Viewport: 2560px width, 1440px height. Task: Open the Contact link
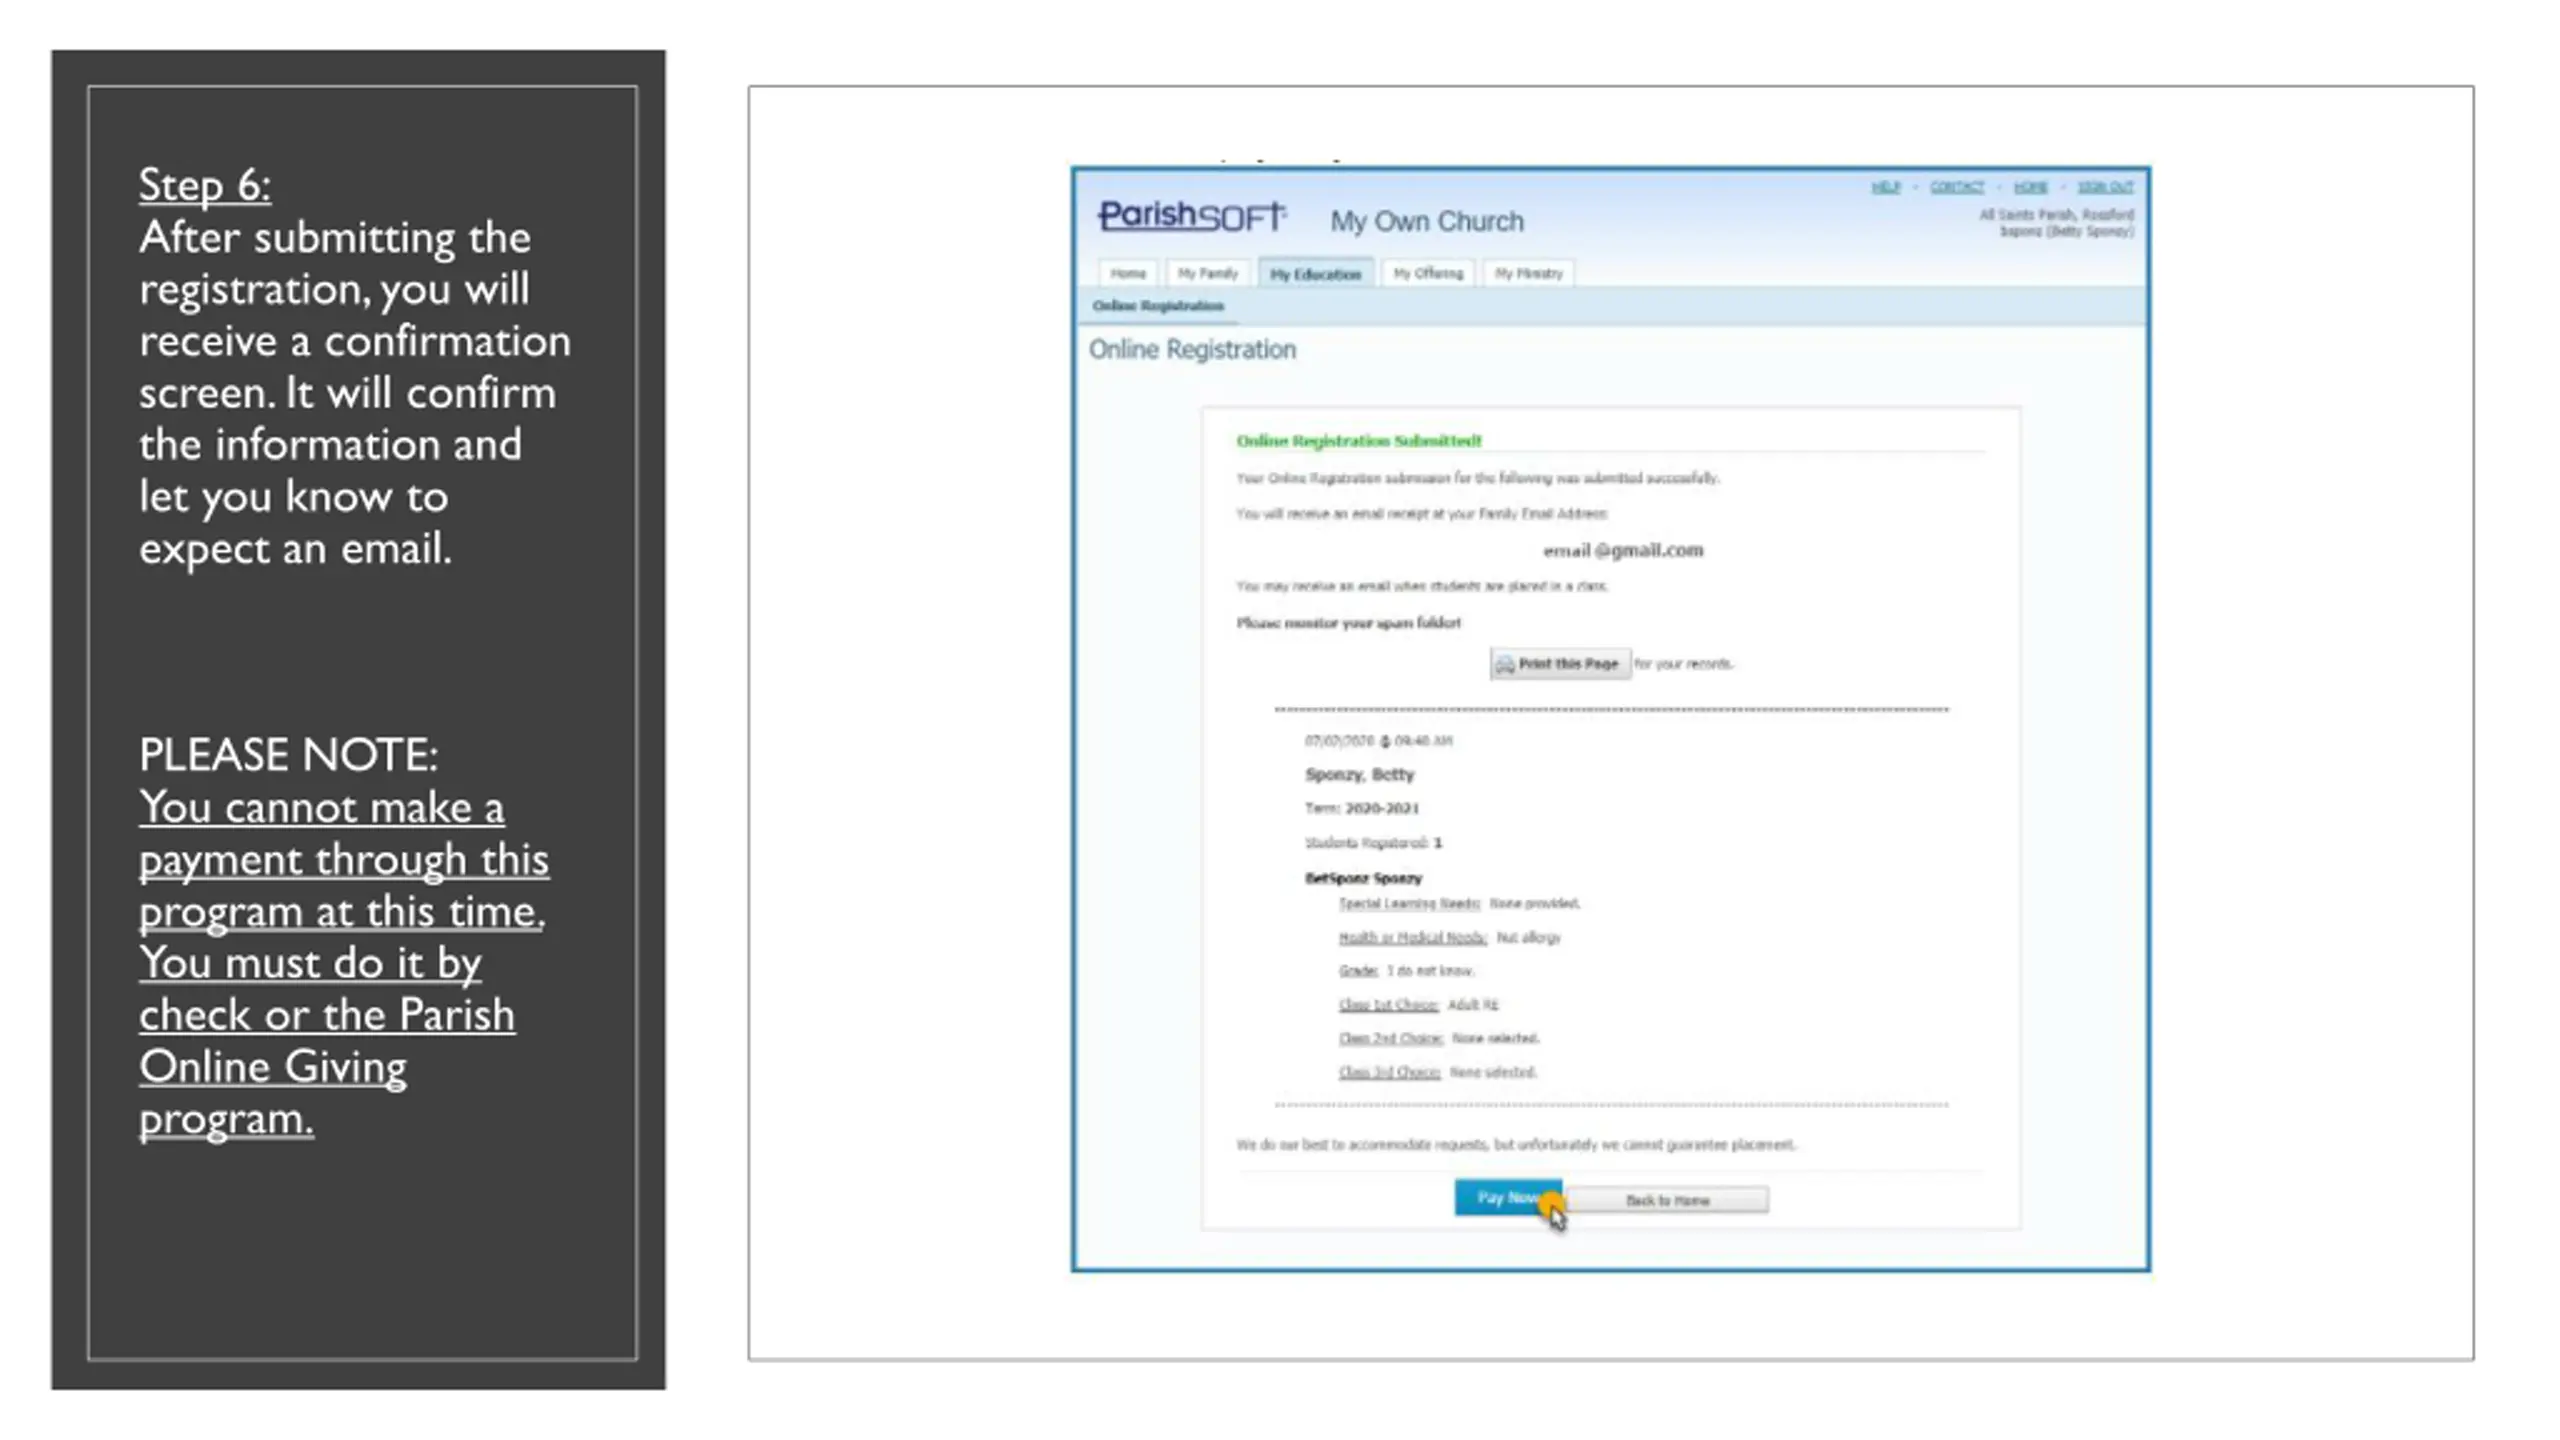[1956, 187]
